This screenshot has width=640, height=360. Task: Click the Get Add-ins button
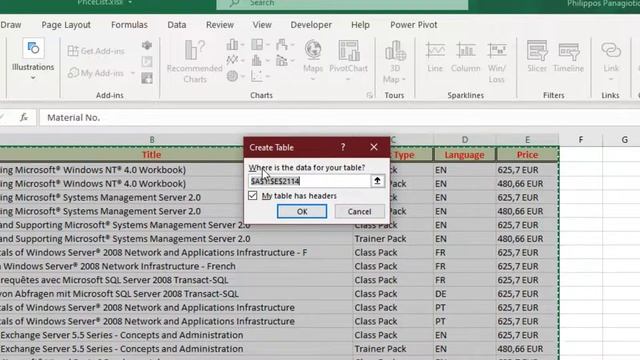pyautogui.click(x=96, y=51)
